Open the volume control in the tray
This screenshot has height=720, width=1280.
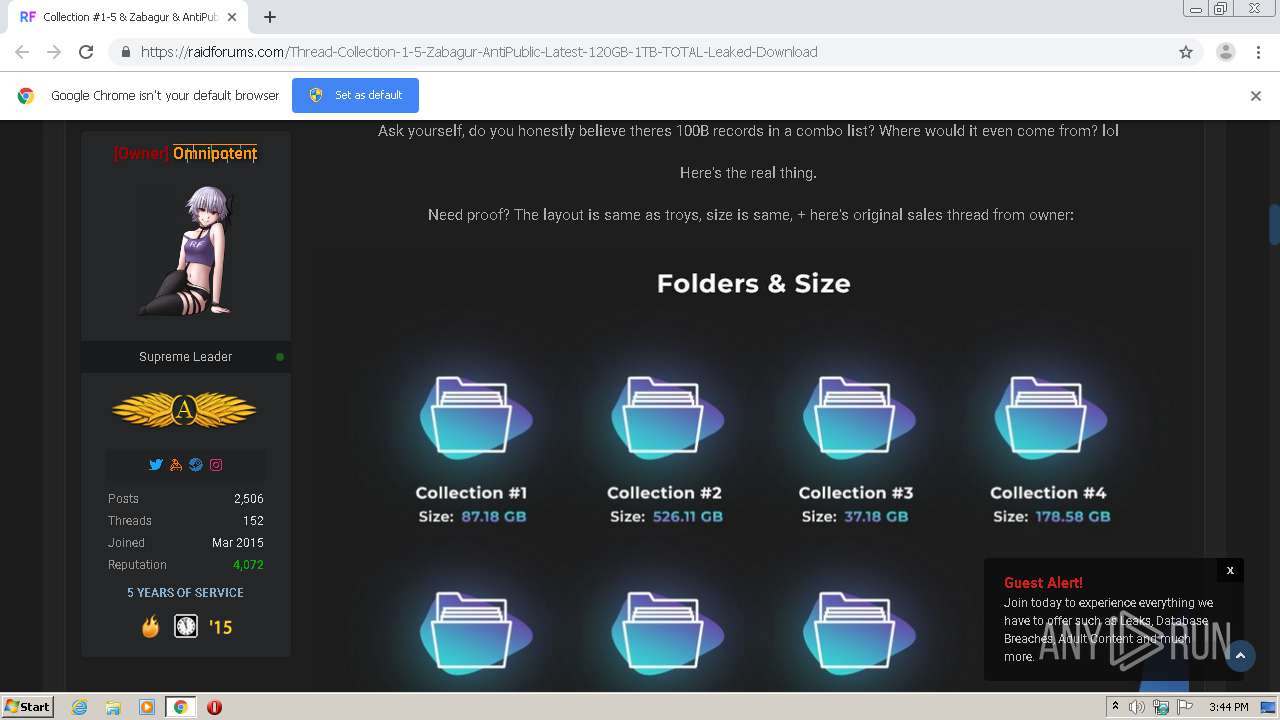pos(1137,707)
